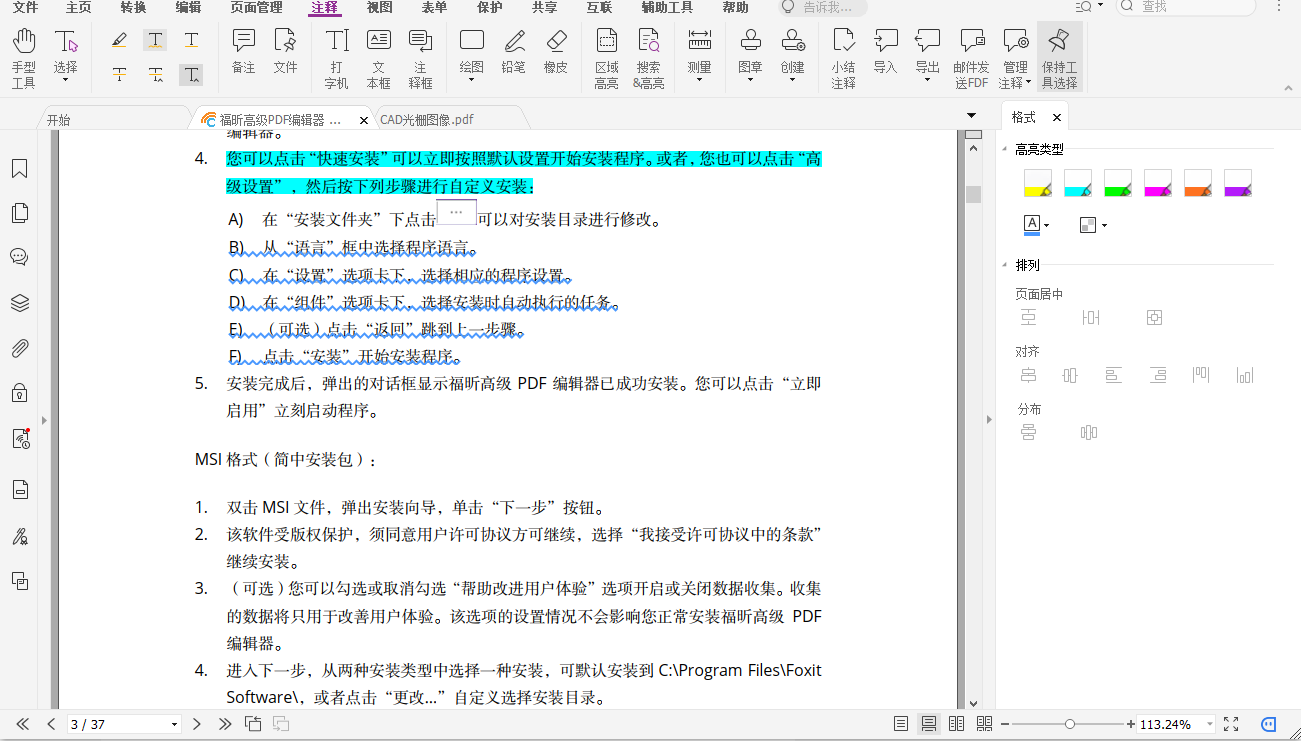Attach a file with 文件 tool
The height and width of the screenshot is (741, 1301).
(x=285, y=51)
